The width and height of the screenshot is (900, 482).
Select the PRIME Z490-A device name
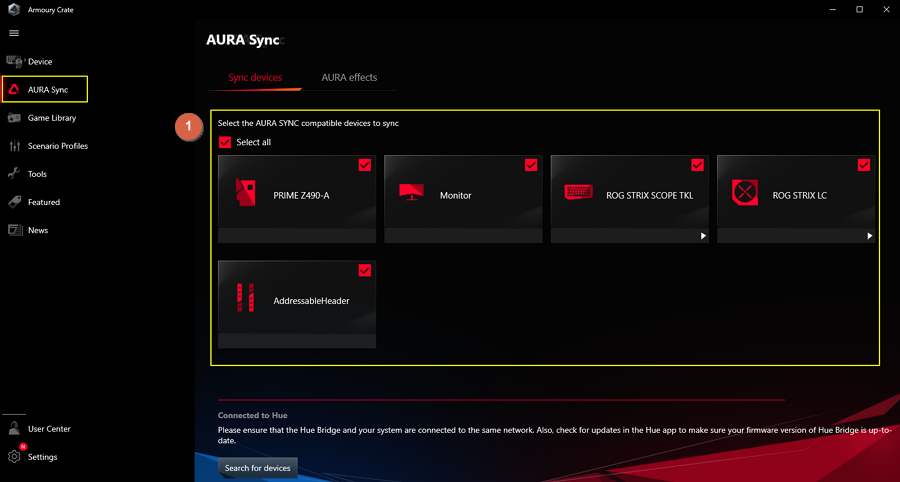point(301,196)
